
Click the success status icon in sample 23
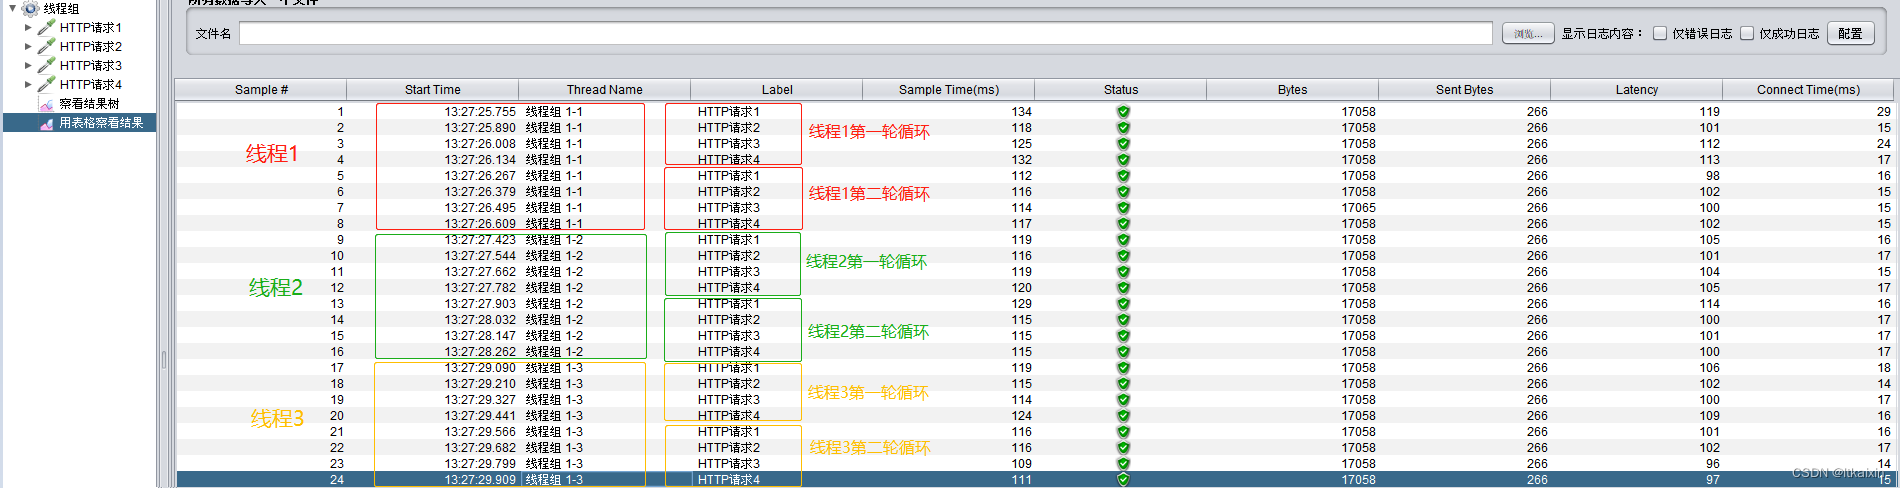1123,464
